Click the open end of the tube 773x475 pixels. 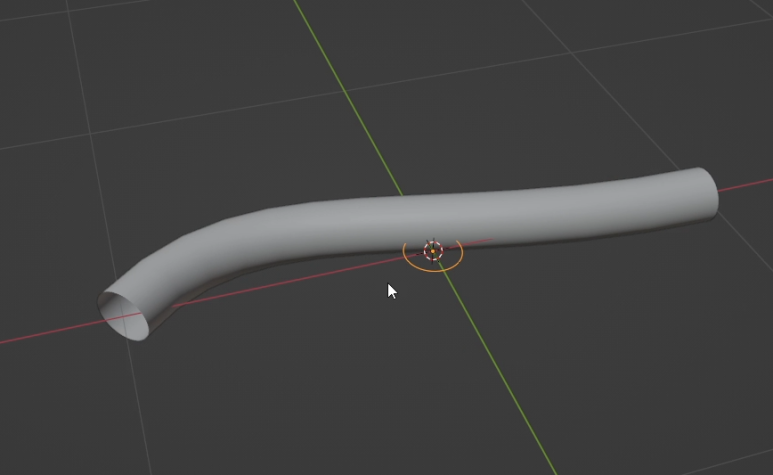(x=123, y=316)
